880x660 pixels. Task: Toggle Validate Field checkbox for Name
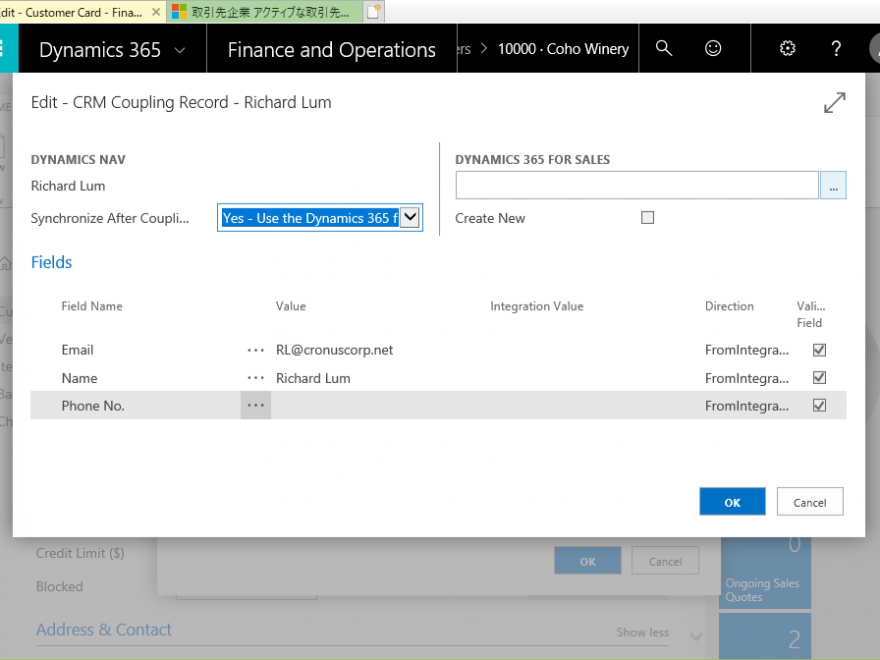tap(819, 378)
